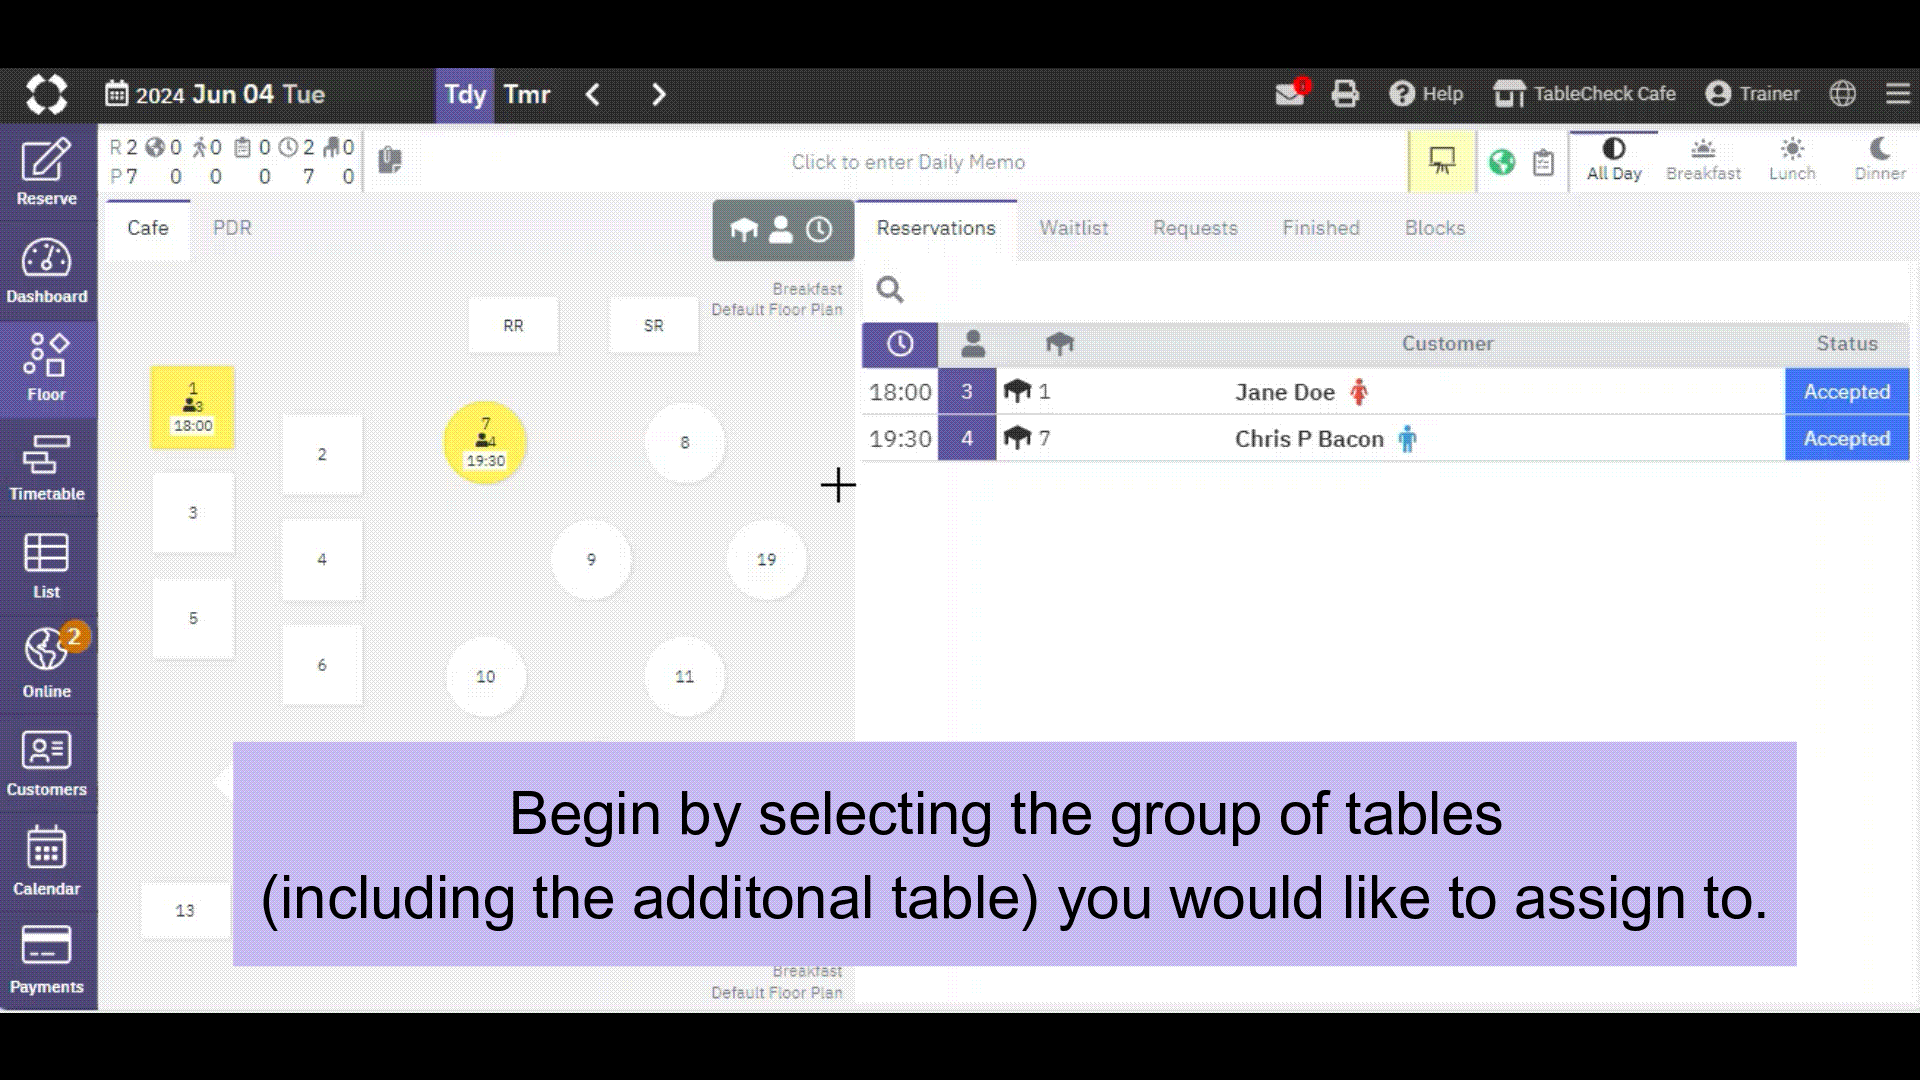This screenshot has width=1920, height=1080.
Task: Open the Timetable view
Action: [47, 467]
